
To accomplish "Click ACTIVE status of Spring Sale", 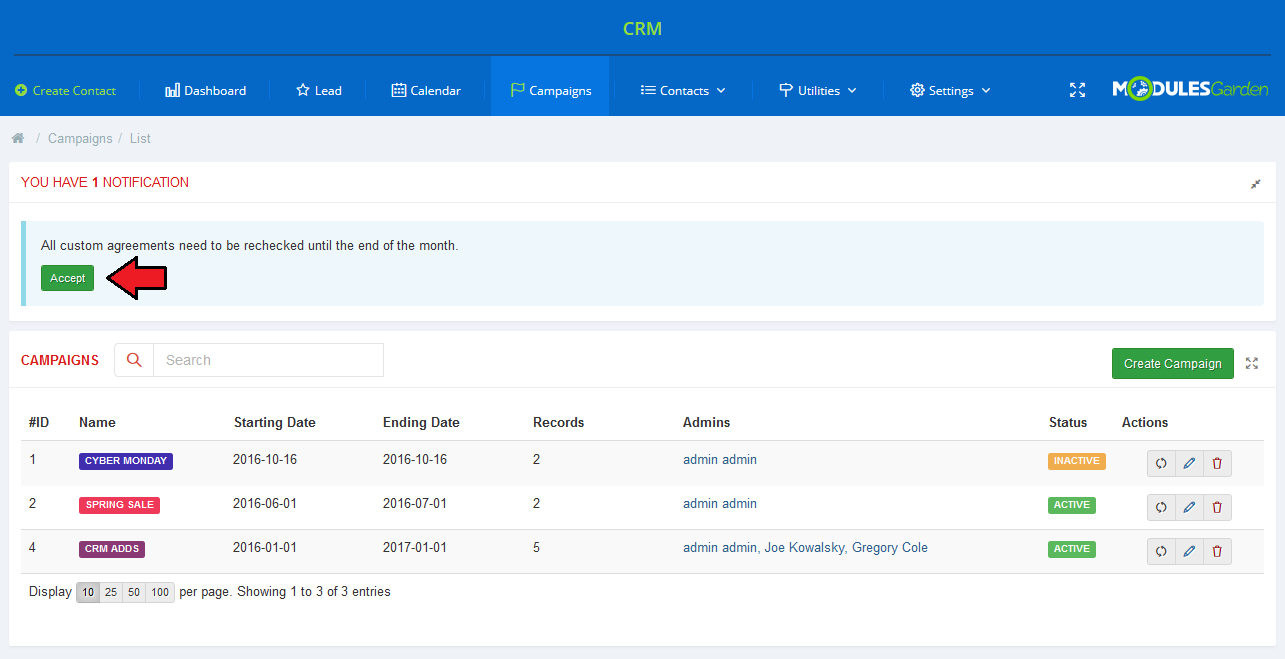I will tap(1072, 505).
